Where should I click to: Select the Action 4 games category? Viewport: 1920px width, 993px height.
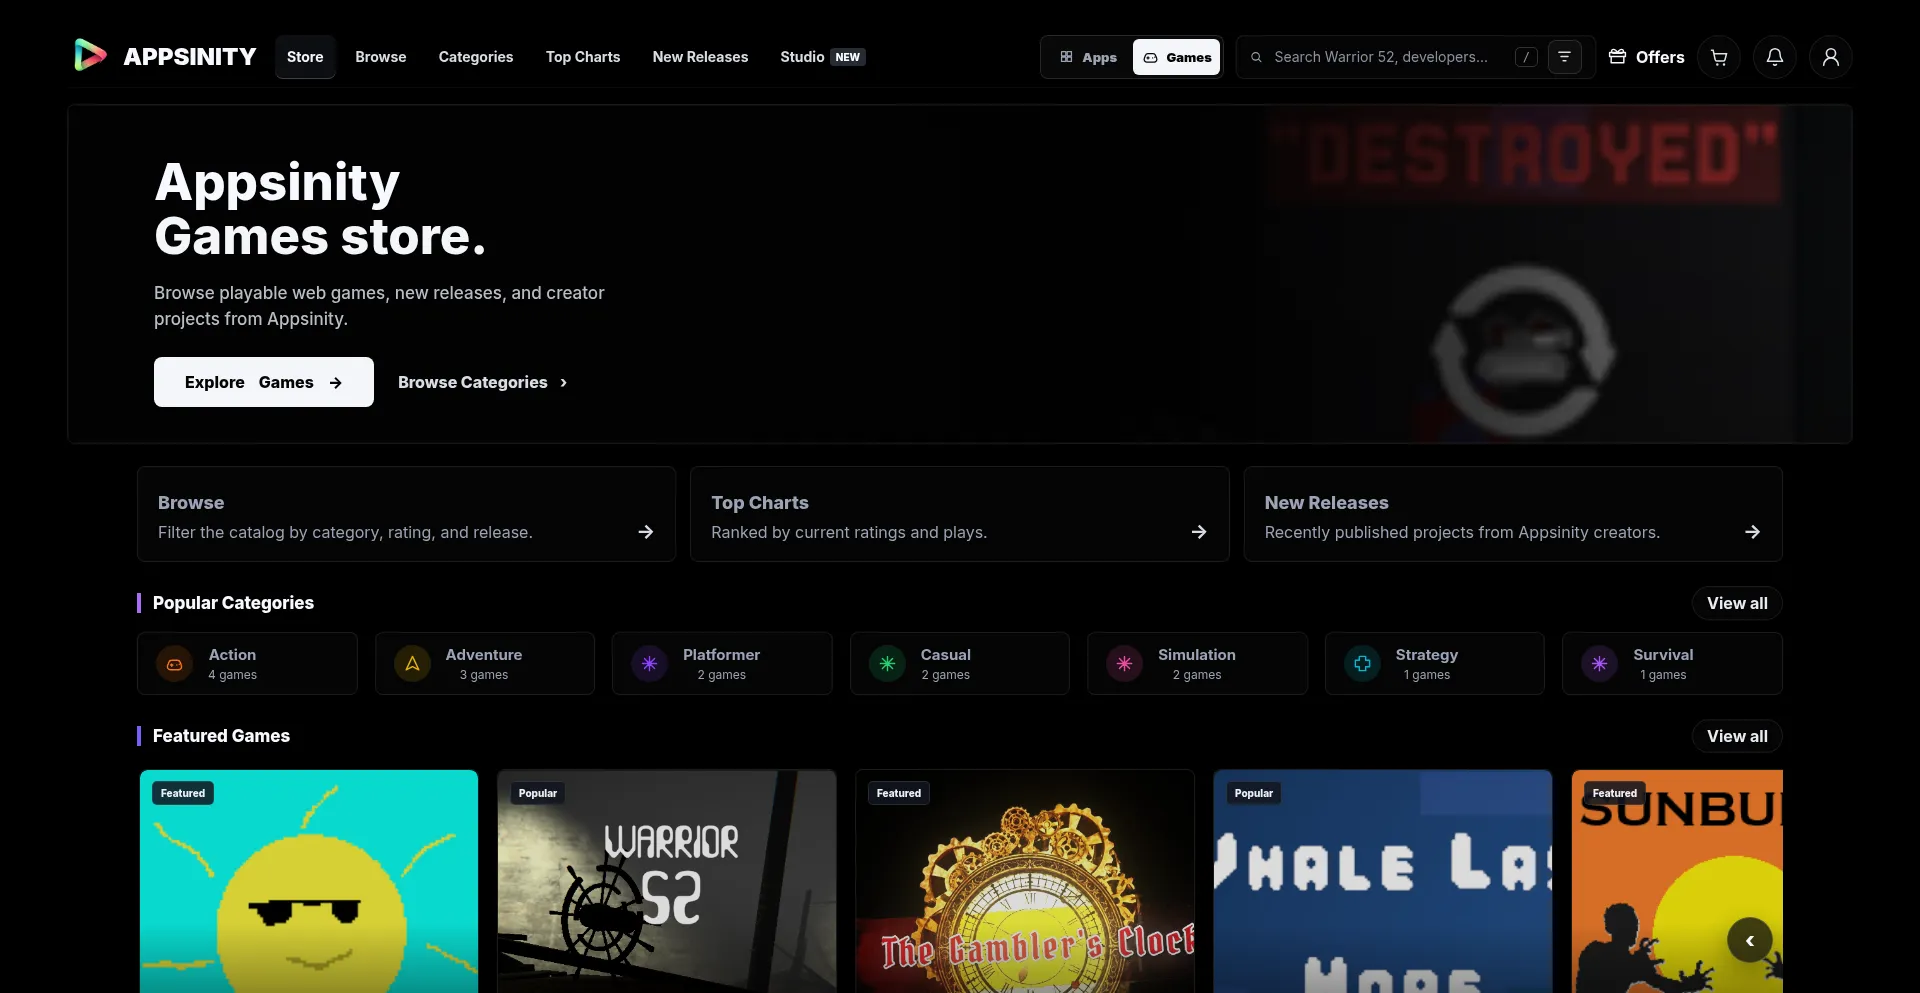[247, 663]
